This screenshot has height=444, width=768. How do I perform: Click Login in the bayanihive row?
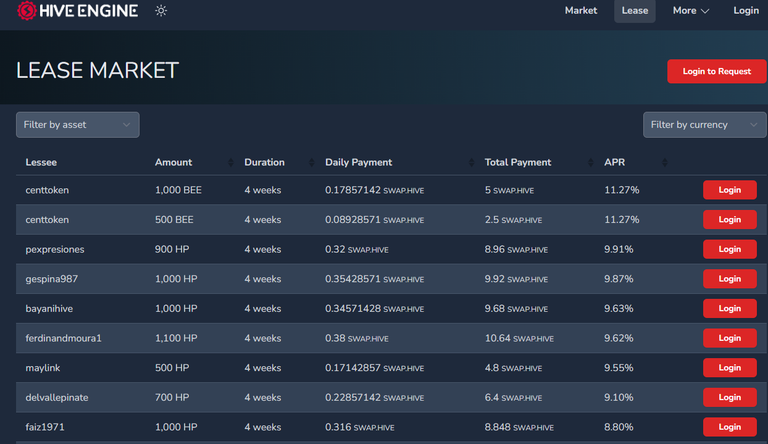[730, 309]
